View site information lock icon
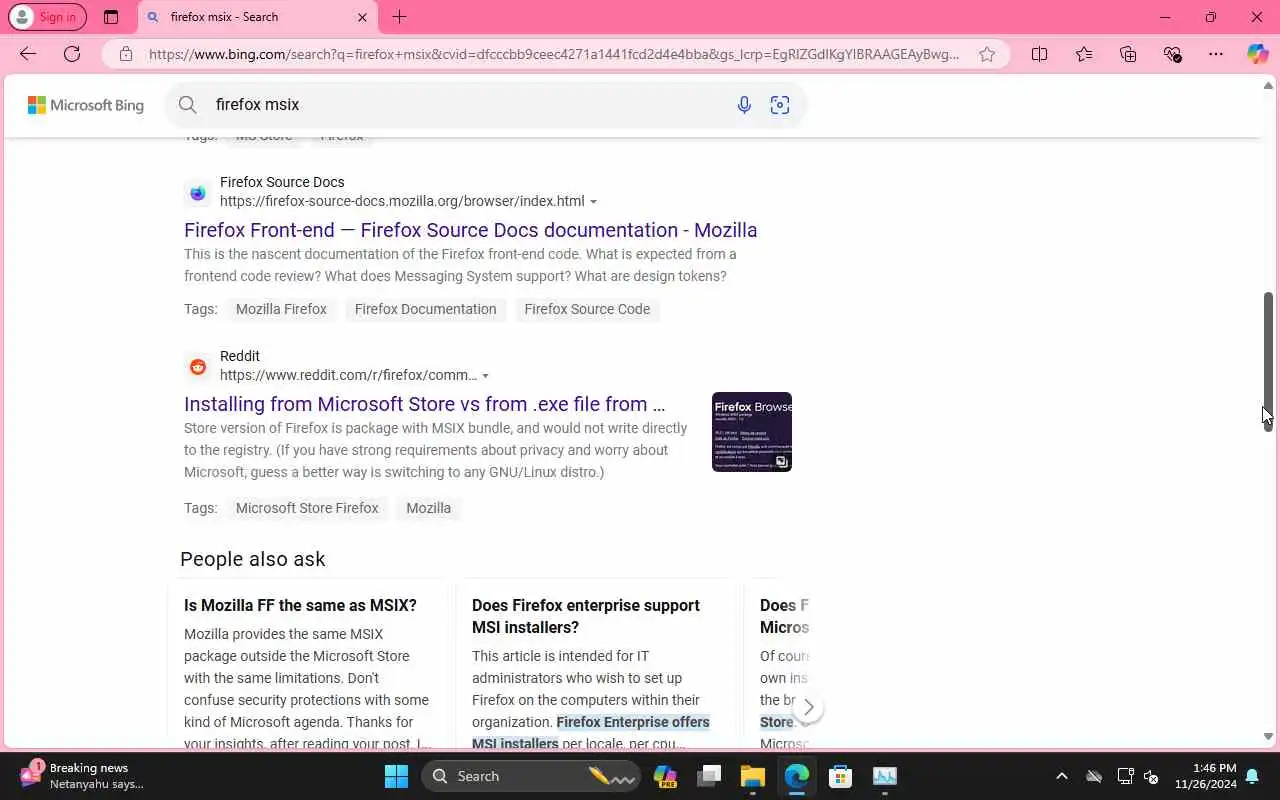1280x800 pixels. [x=126, y=54]
